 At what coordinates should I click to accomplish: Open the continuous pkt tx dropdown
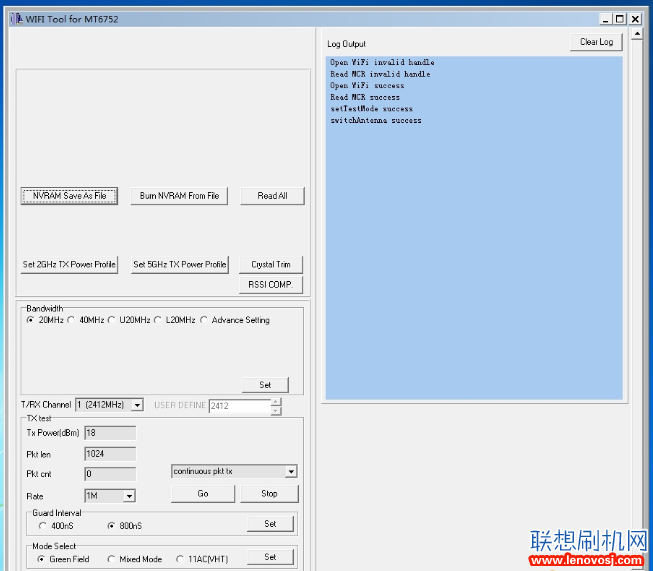click(291, 471)
